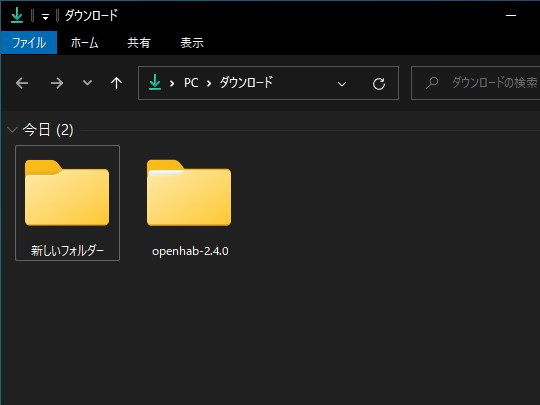Go back with the left arrow
The image size is (540, 405).
pyautogui.click(x=22, y=83)
